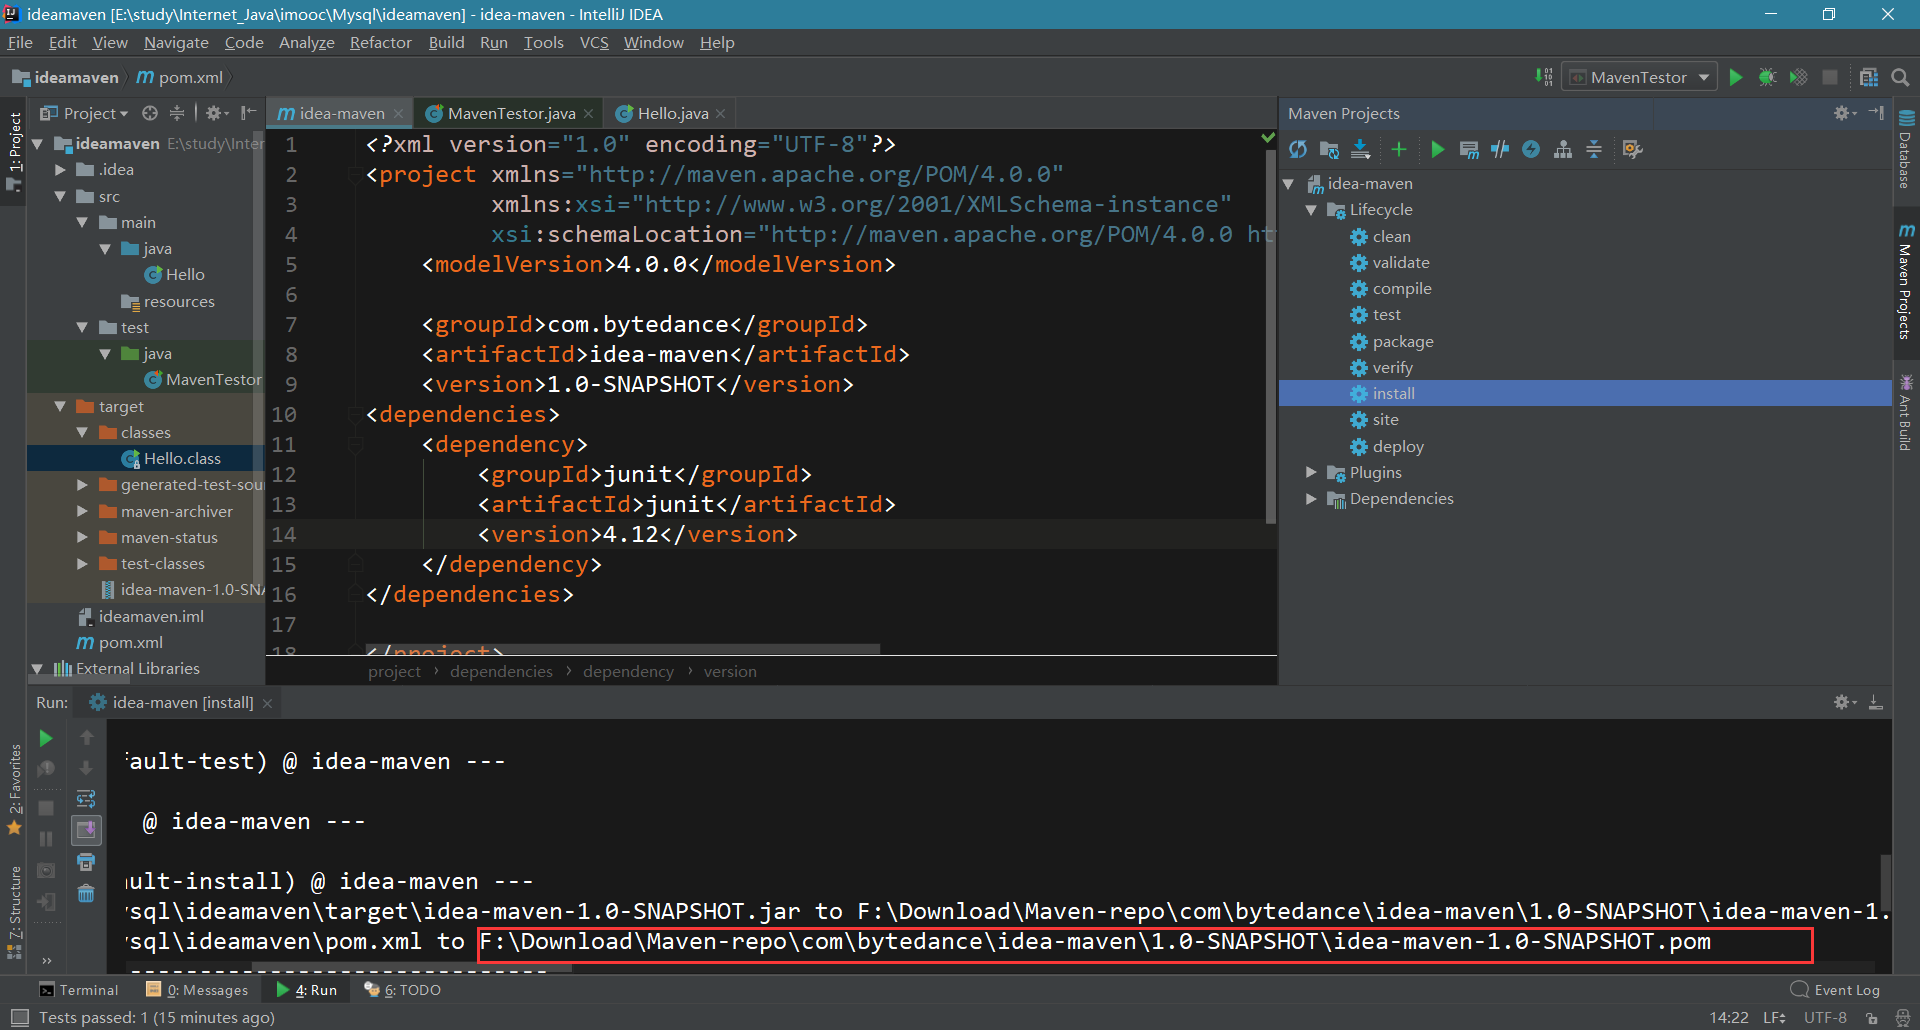Open the Terminal tool window tab
1920x1030 pixels.
(x=78, y=990)
